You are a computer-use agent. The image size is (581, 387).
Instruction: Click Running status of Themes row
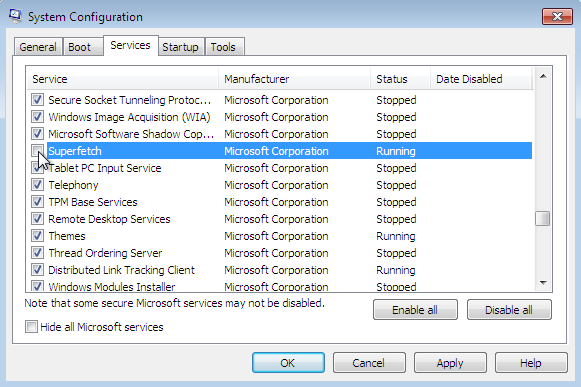396,236
